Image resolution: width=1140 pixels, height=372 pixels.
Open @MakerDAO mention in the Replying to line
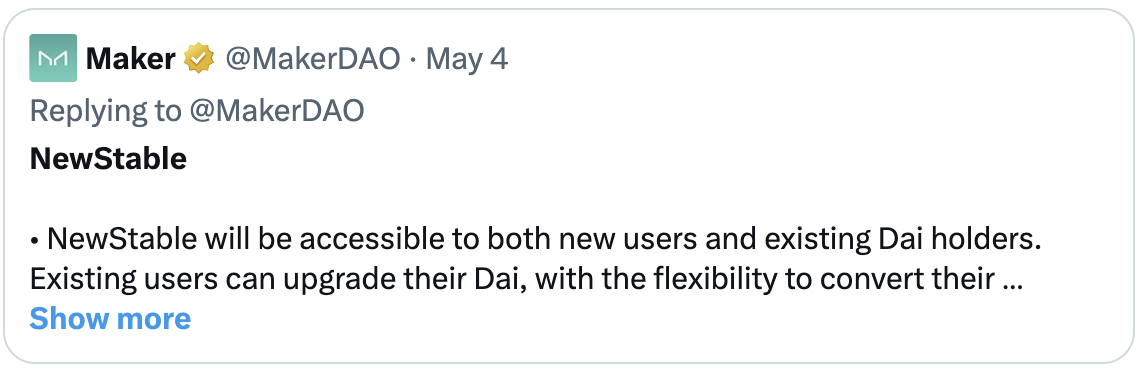276,110
